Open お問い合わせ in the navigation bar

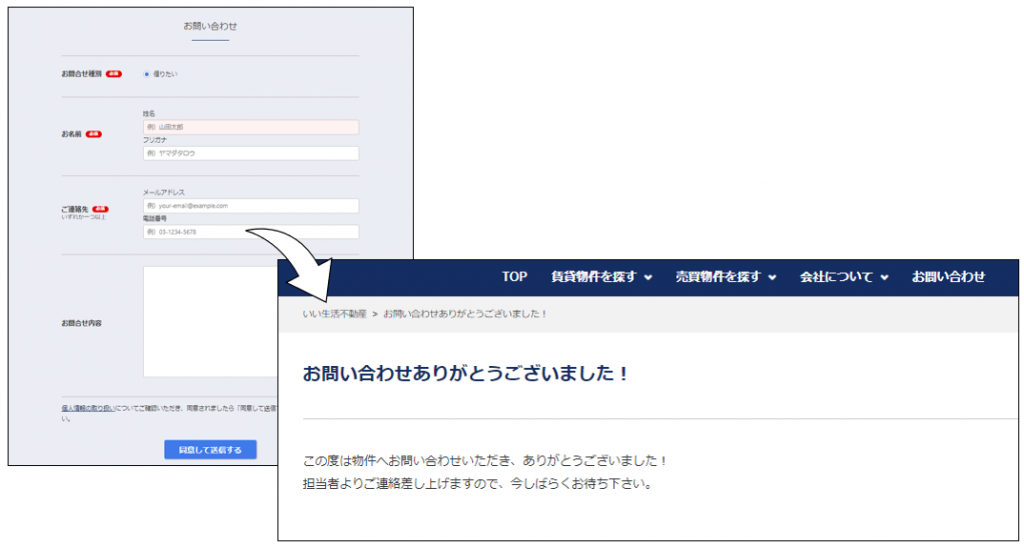click(x=948, y=277)
